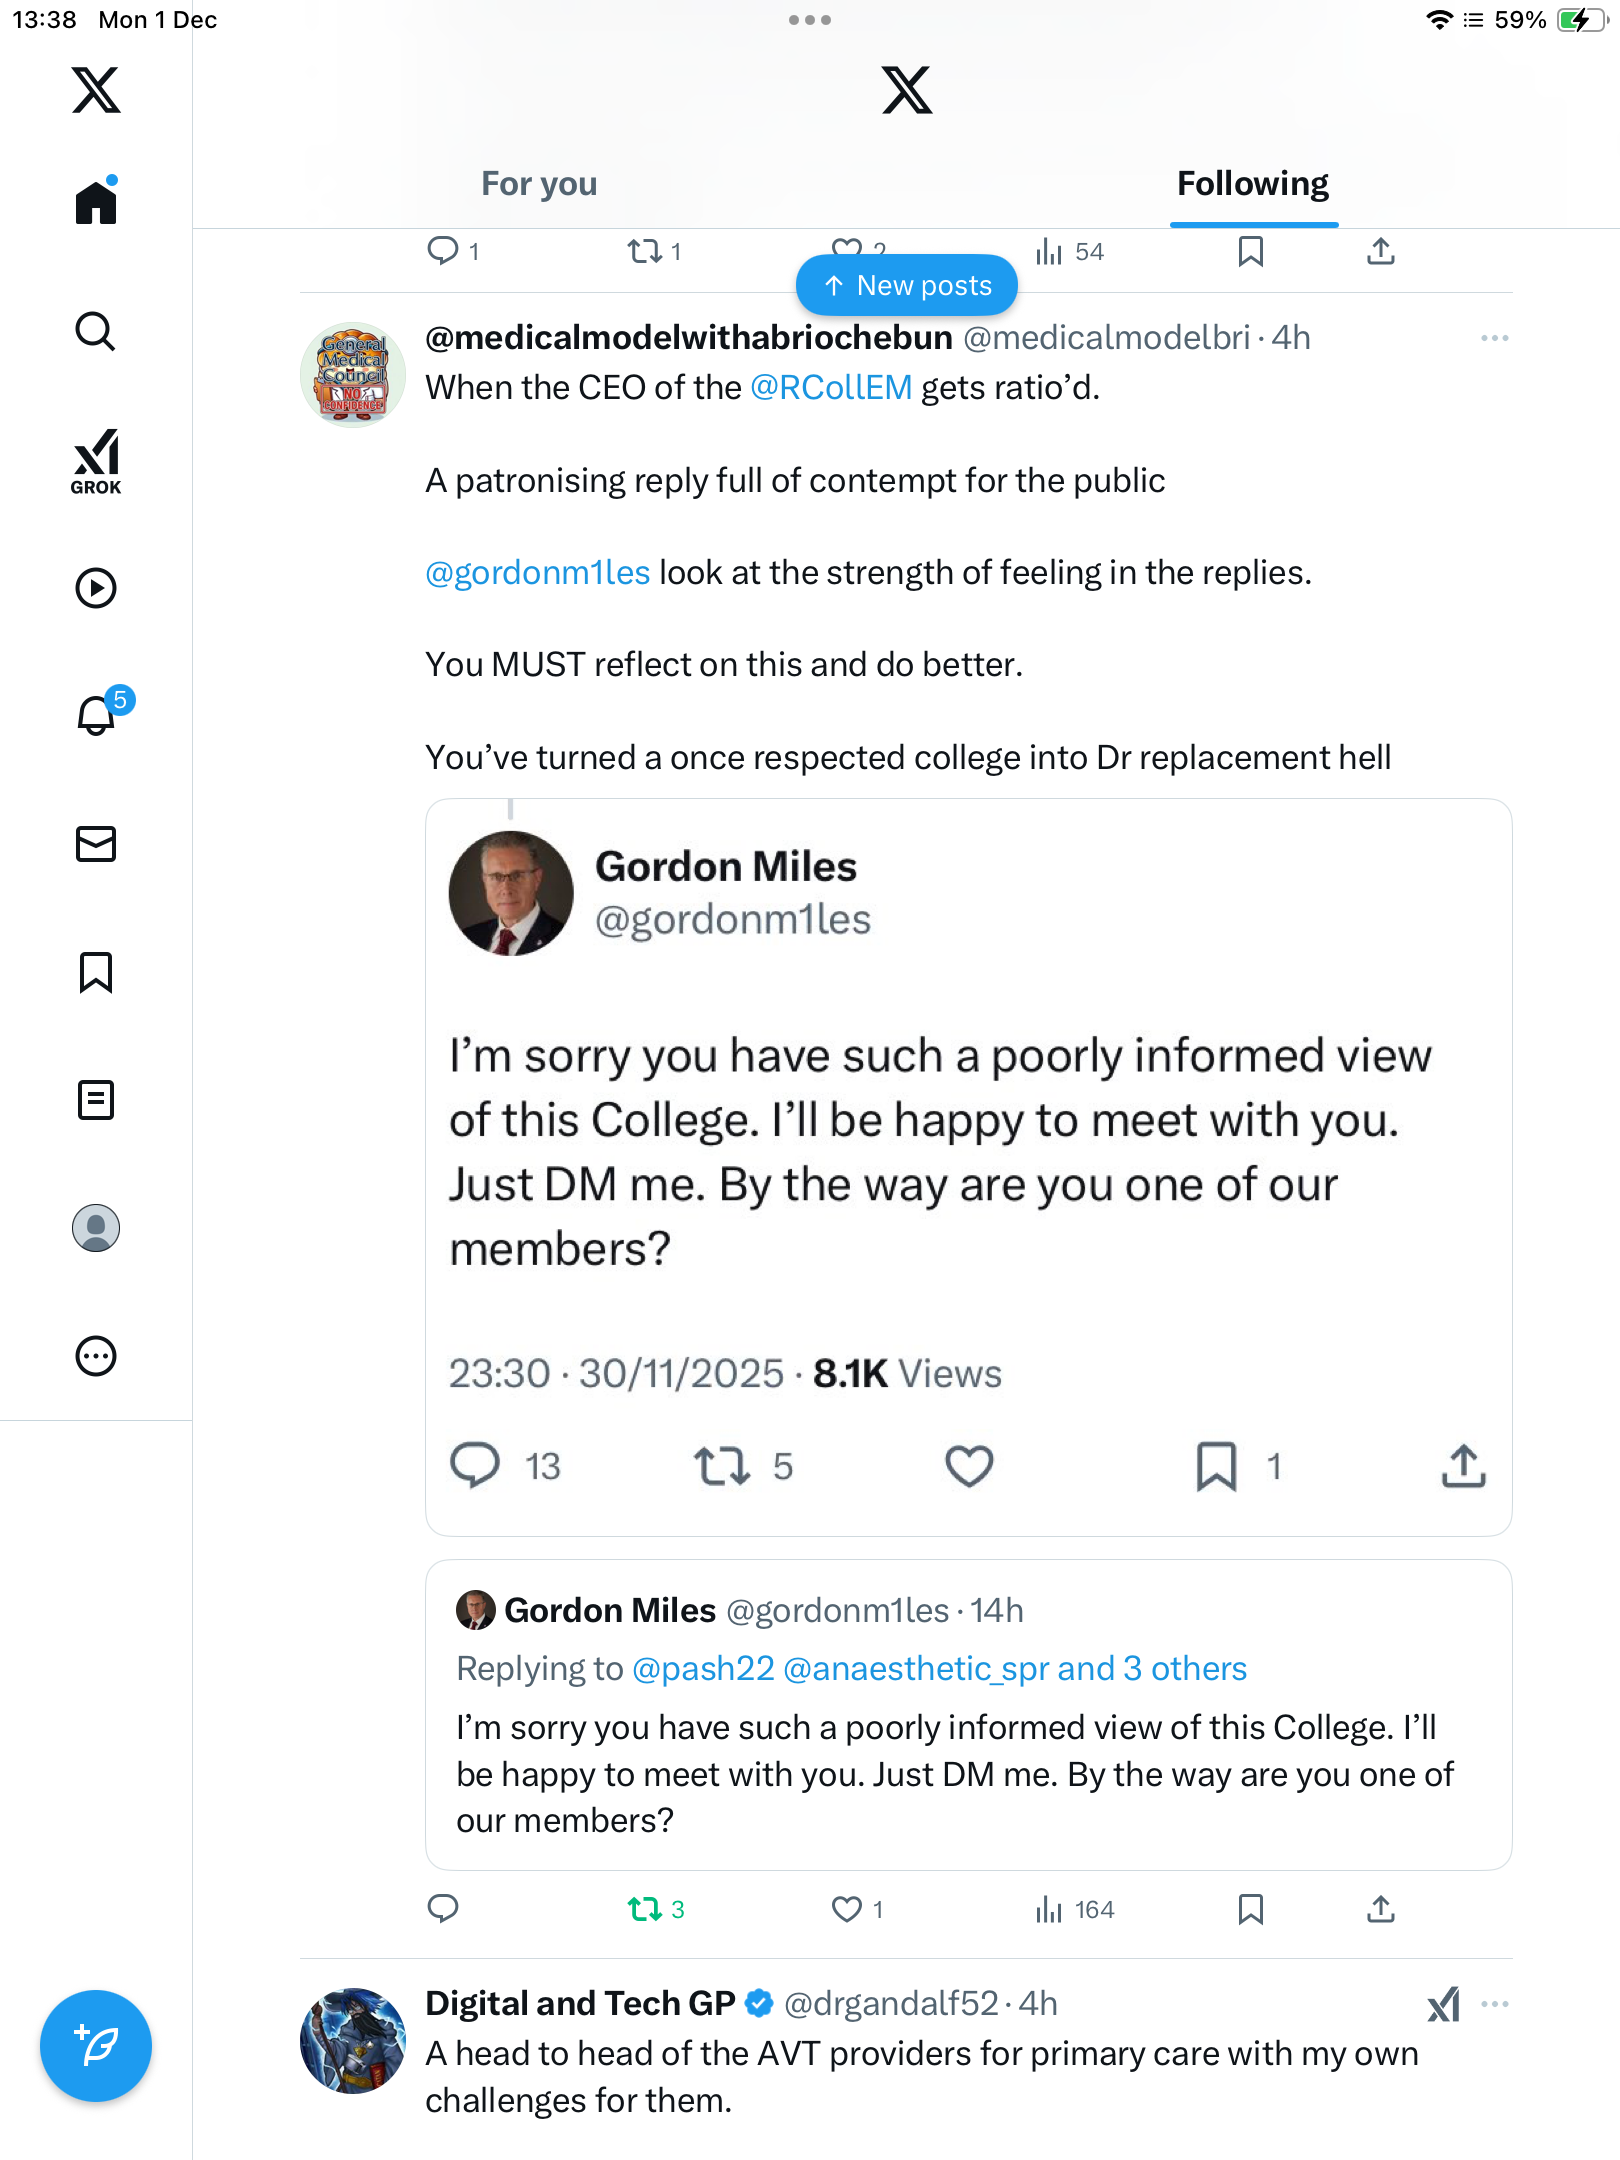Open the Search icon in sidebar
This screenshot has height=2160, width=1620.
(96, 332)
